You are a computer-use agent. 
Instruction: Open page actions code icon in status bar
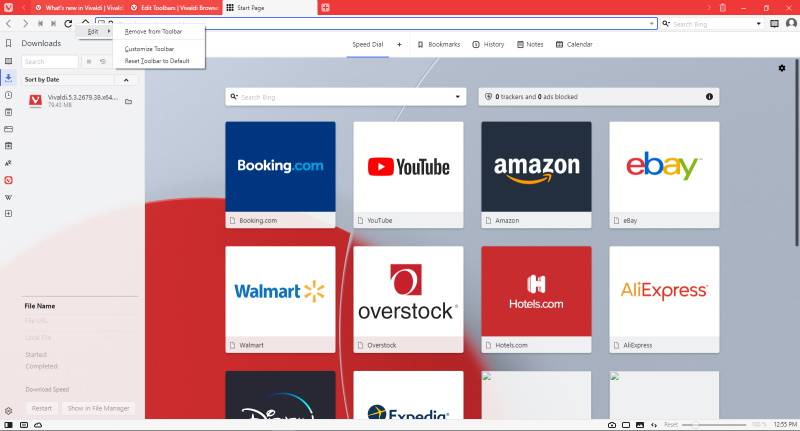pos(654,424)
